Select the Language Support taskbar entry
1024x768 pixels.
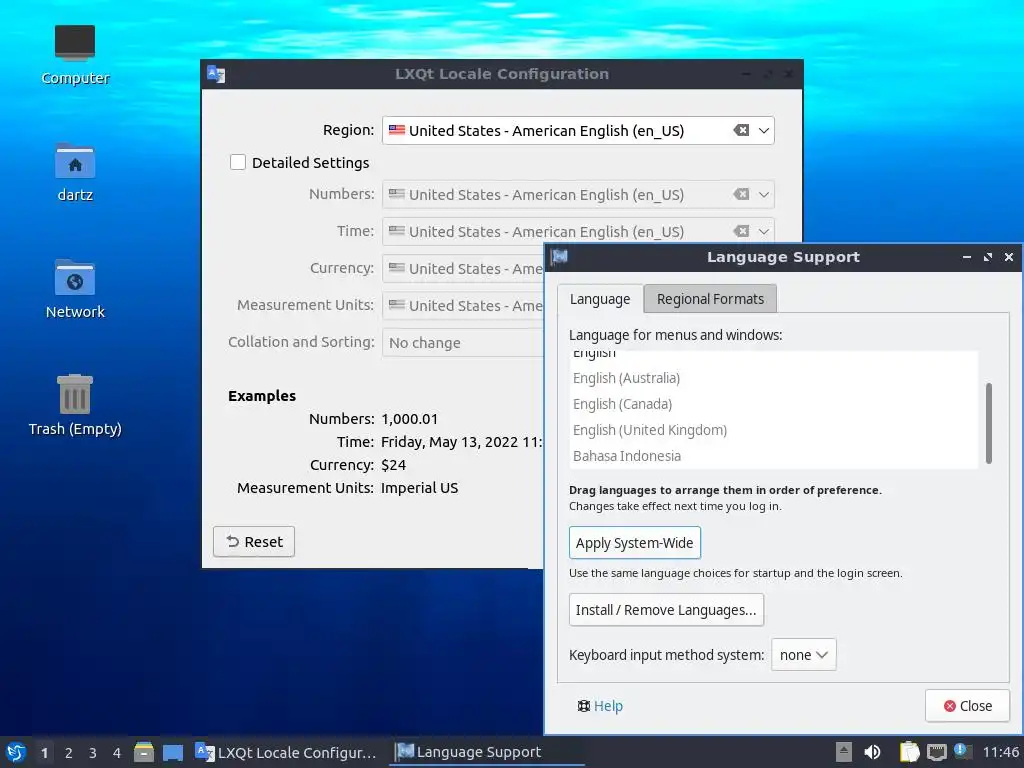[x=488, y=752]
